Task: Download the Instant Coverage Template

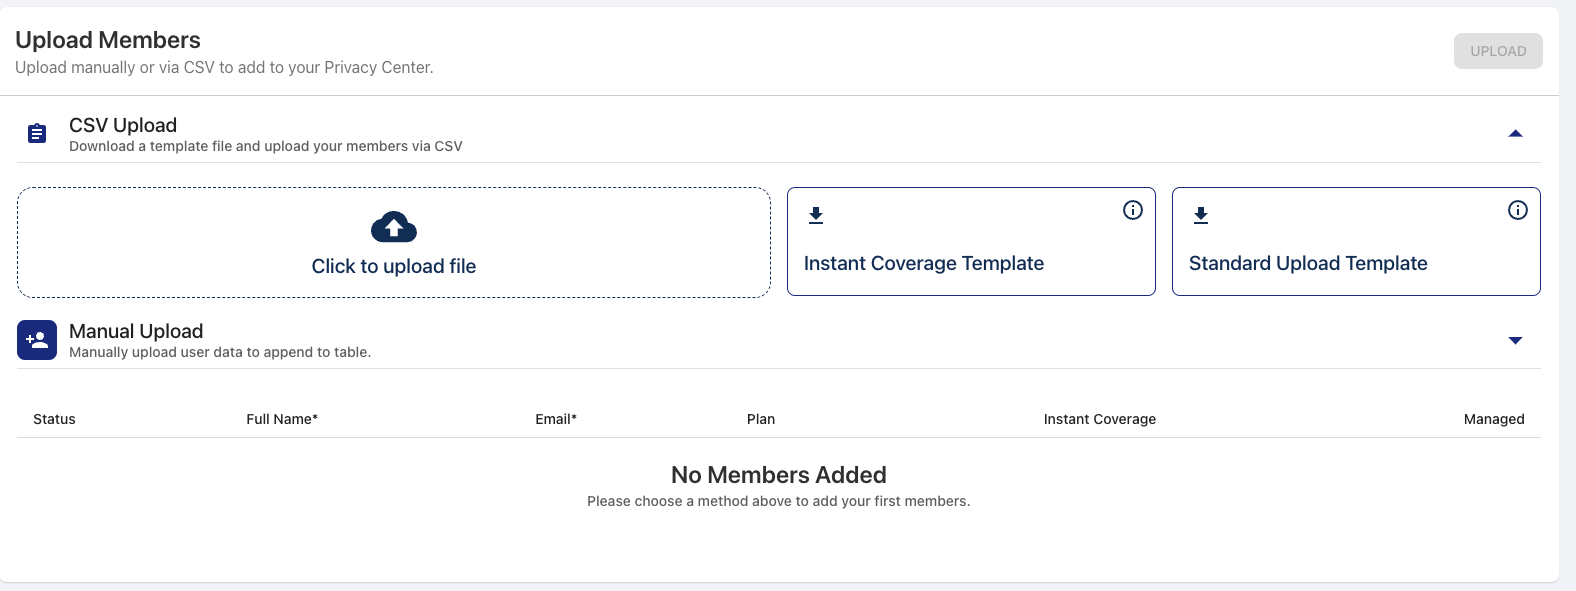Action: [971, 241]
